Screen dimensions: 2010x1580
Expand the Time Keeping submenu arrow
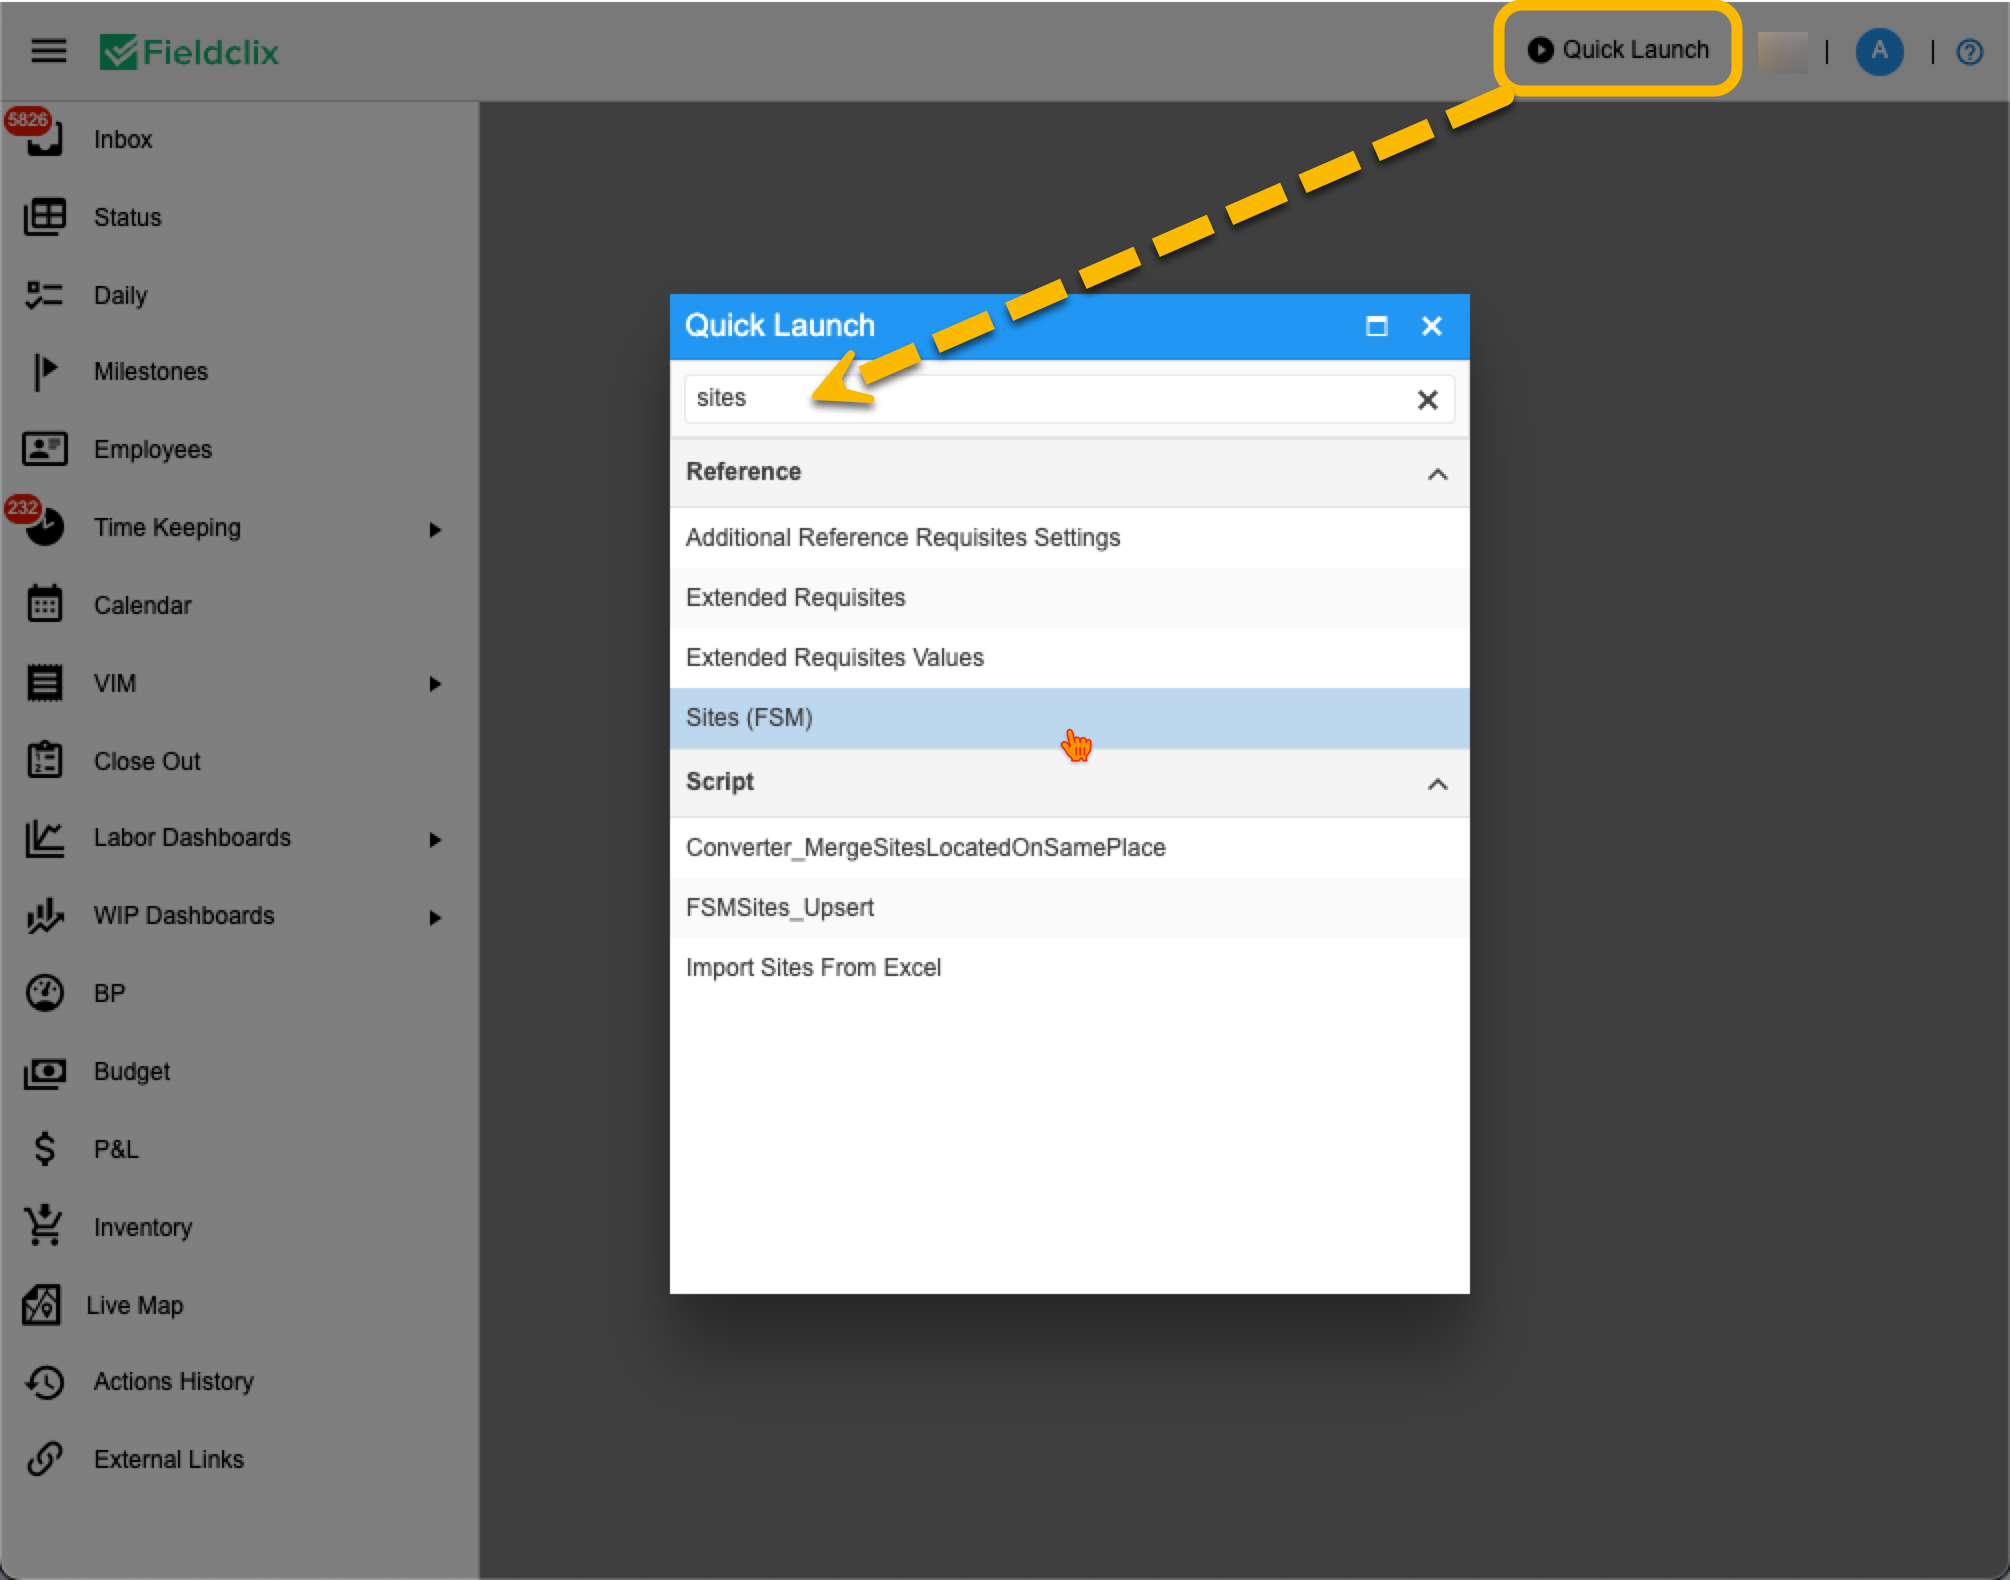point(435,529)
